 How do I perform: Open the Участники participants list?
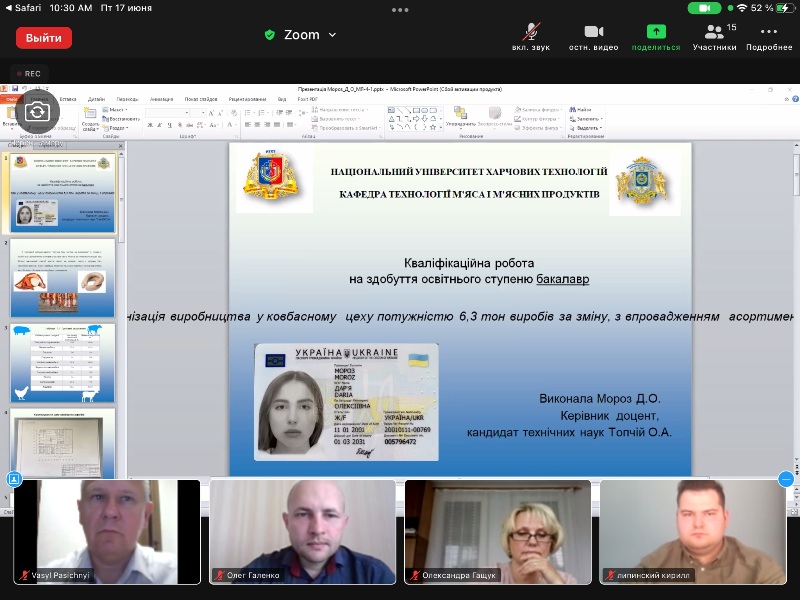click(x=714, y=36)
